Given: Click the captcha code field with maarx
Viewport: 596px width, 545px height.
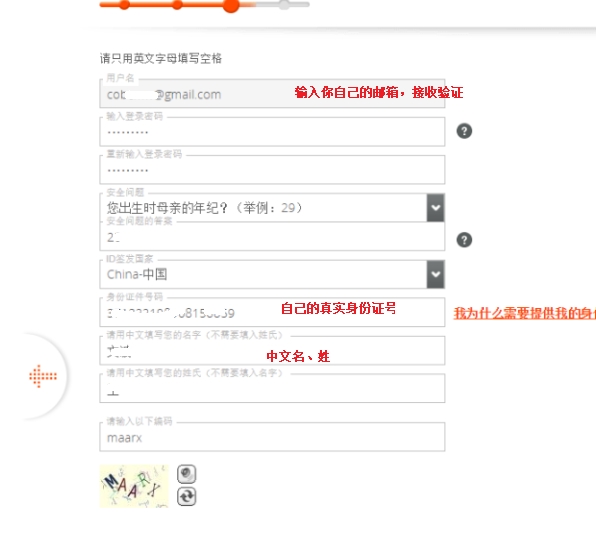Looking at the screenshot, I should tap(272, 437).
